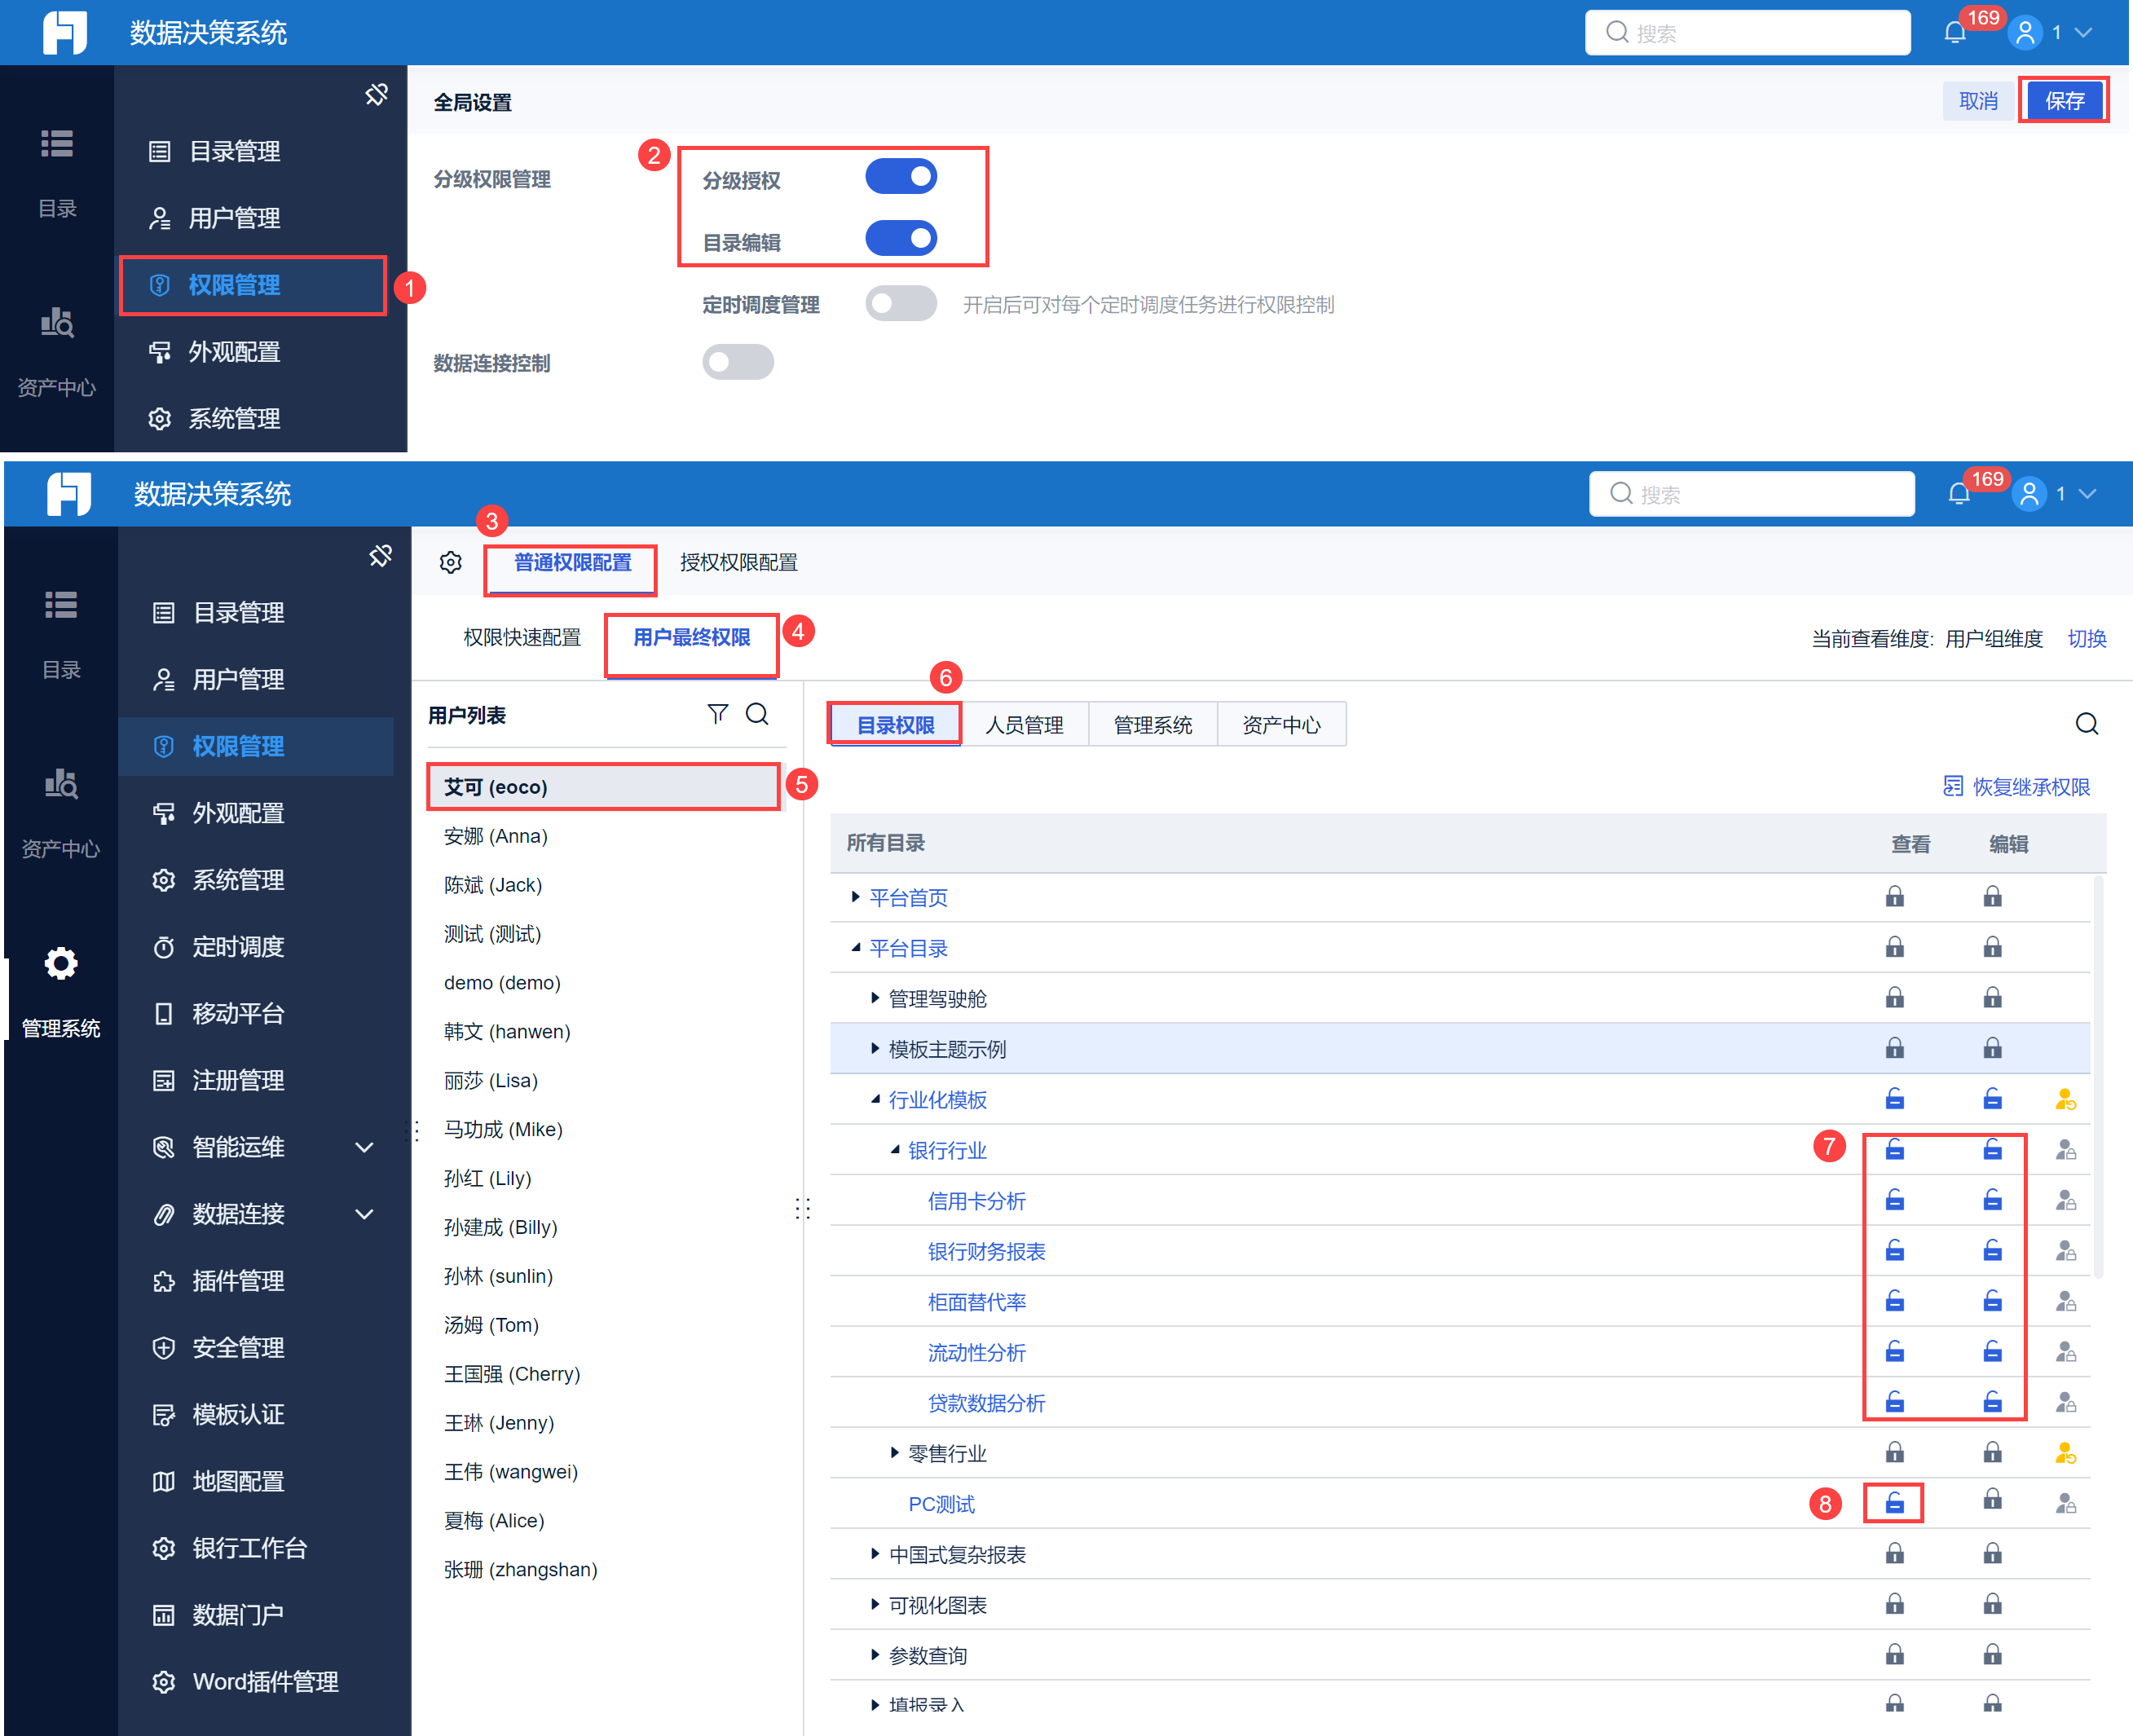Click the 保存 button
The image size is (2133, 1736).
coord(2064,101)
